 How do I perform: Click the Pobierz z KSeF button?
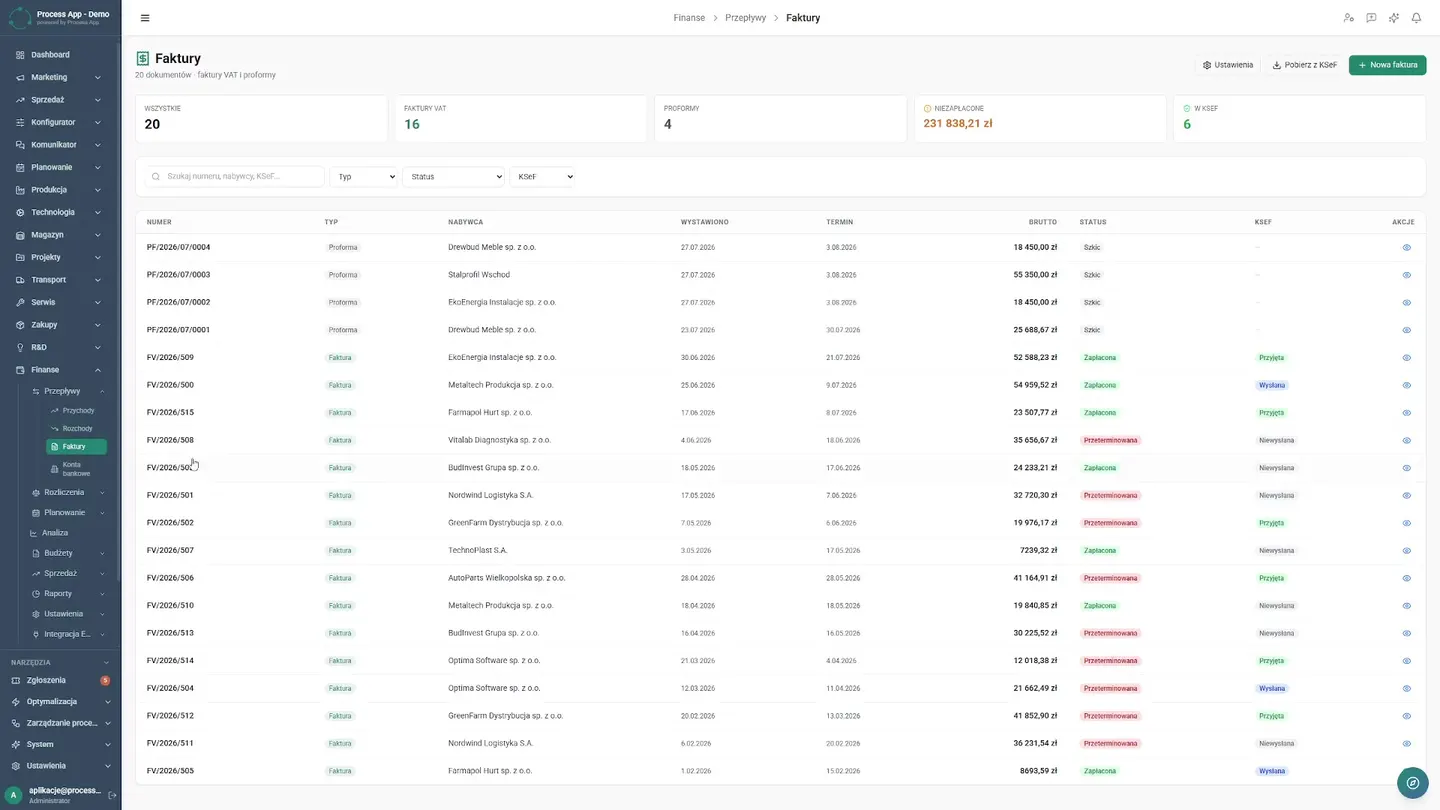[1304, 65]
